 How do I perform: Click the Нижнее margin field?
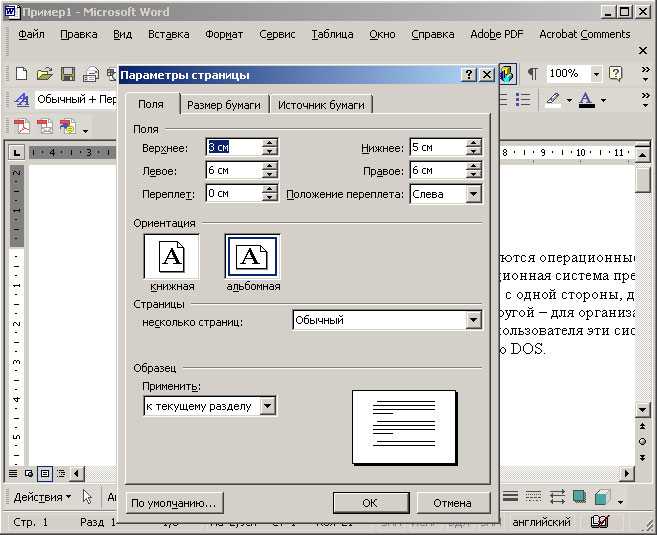coord(438,147)
